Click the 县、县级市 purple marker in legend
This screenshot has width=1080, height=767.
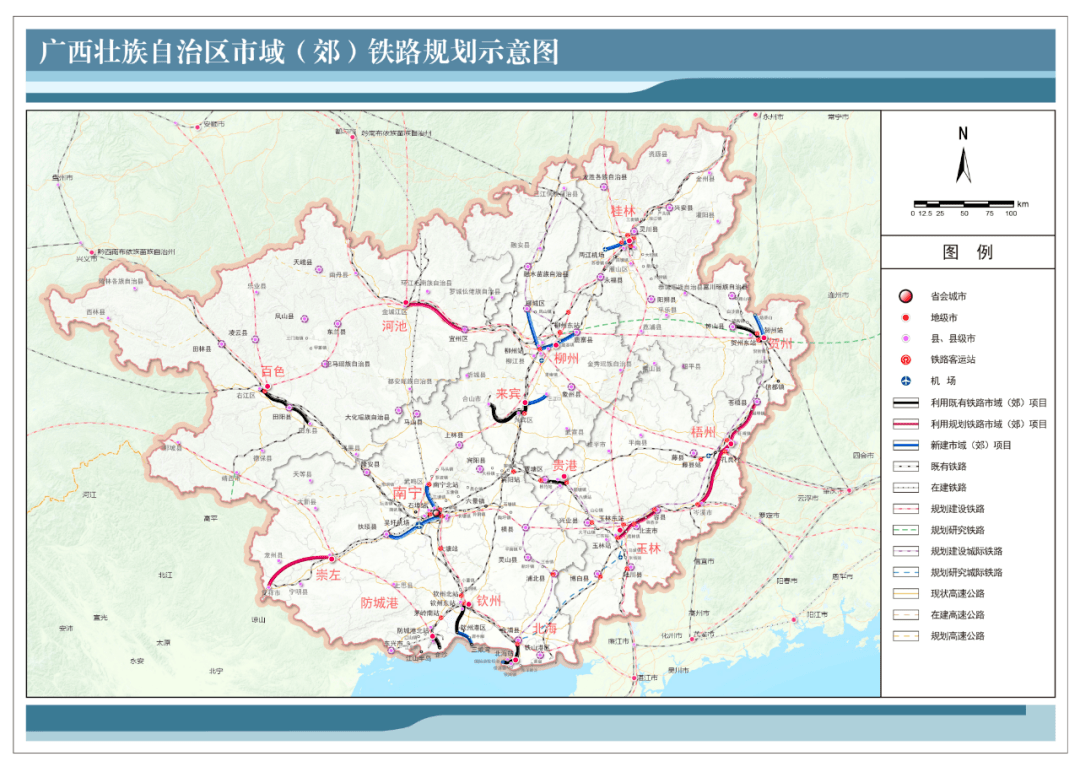(904, 336)
